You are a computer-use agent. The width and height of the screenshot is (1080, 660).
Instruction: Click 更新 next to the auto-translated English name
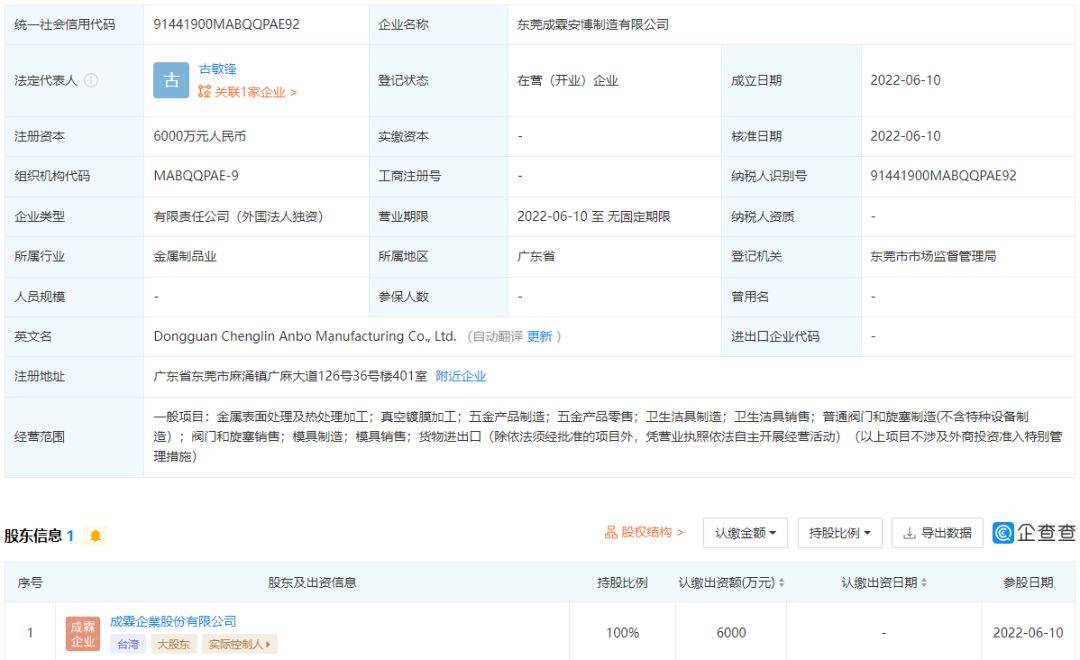(539, 336)
